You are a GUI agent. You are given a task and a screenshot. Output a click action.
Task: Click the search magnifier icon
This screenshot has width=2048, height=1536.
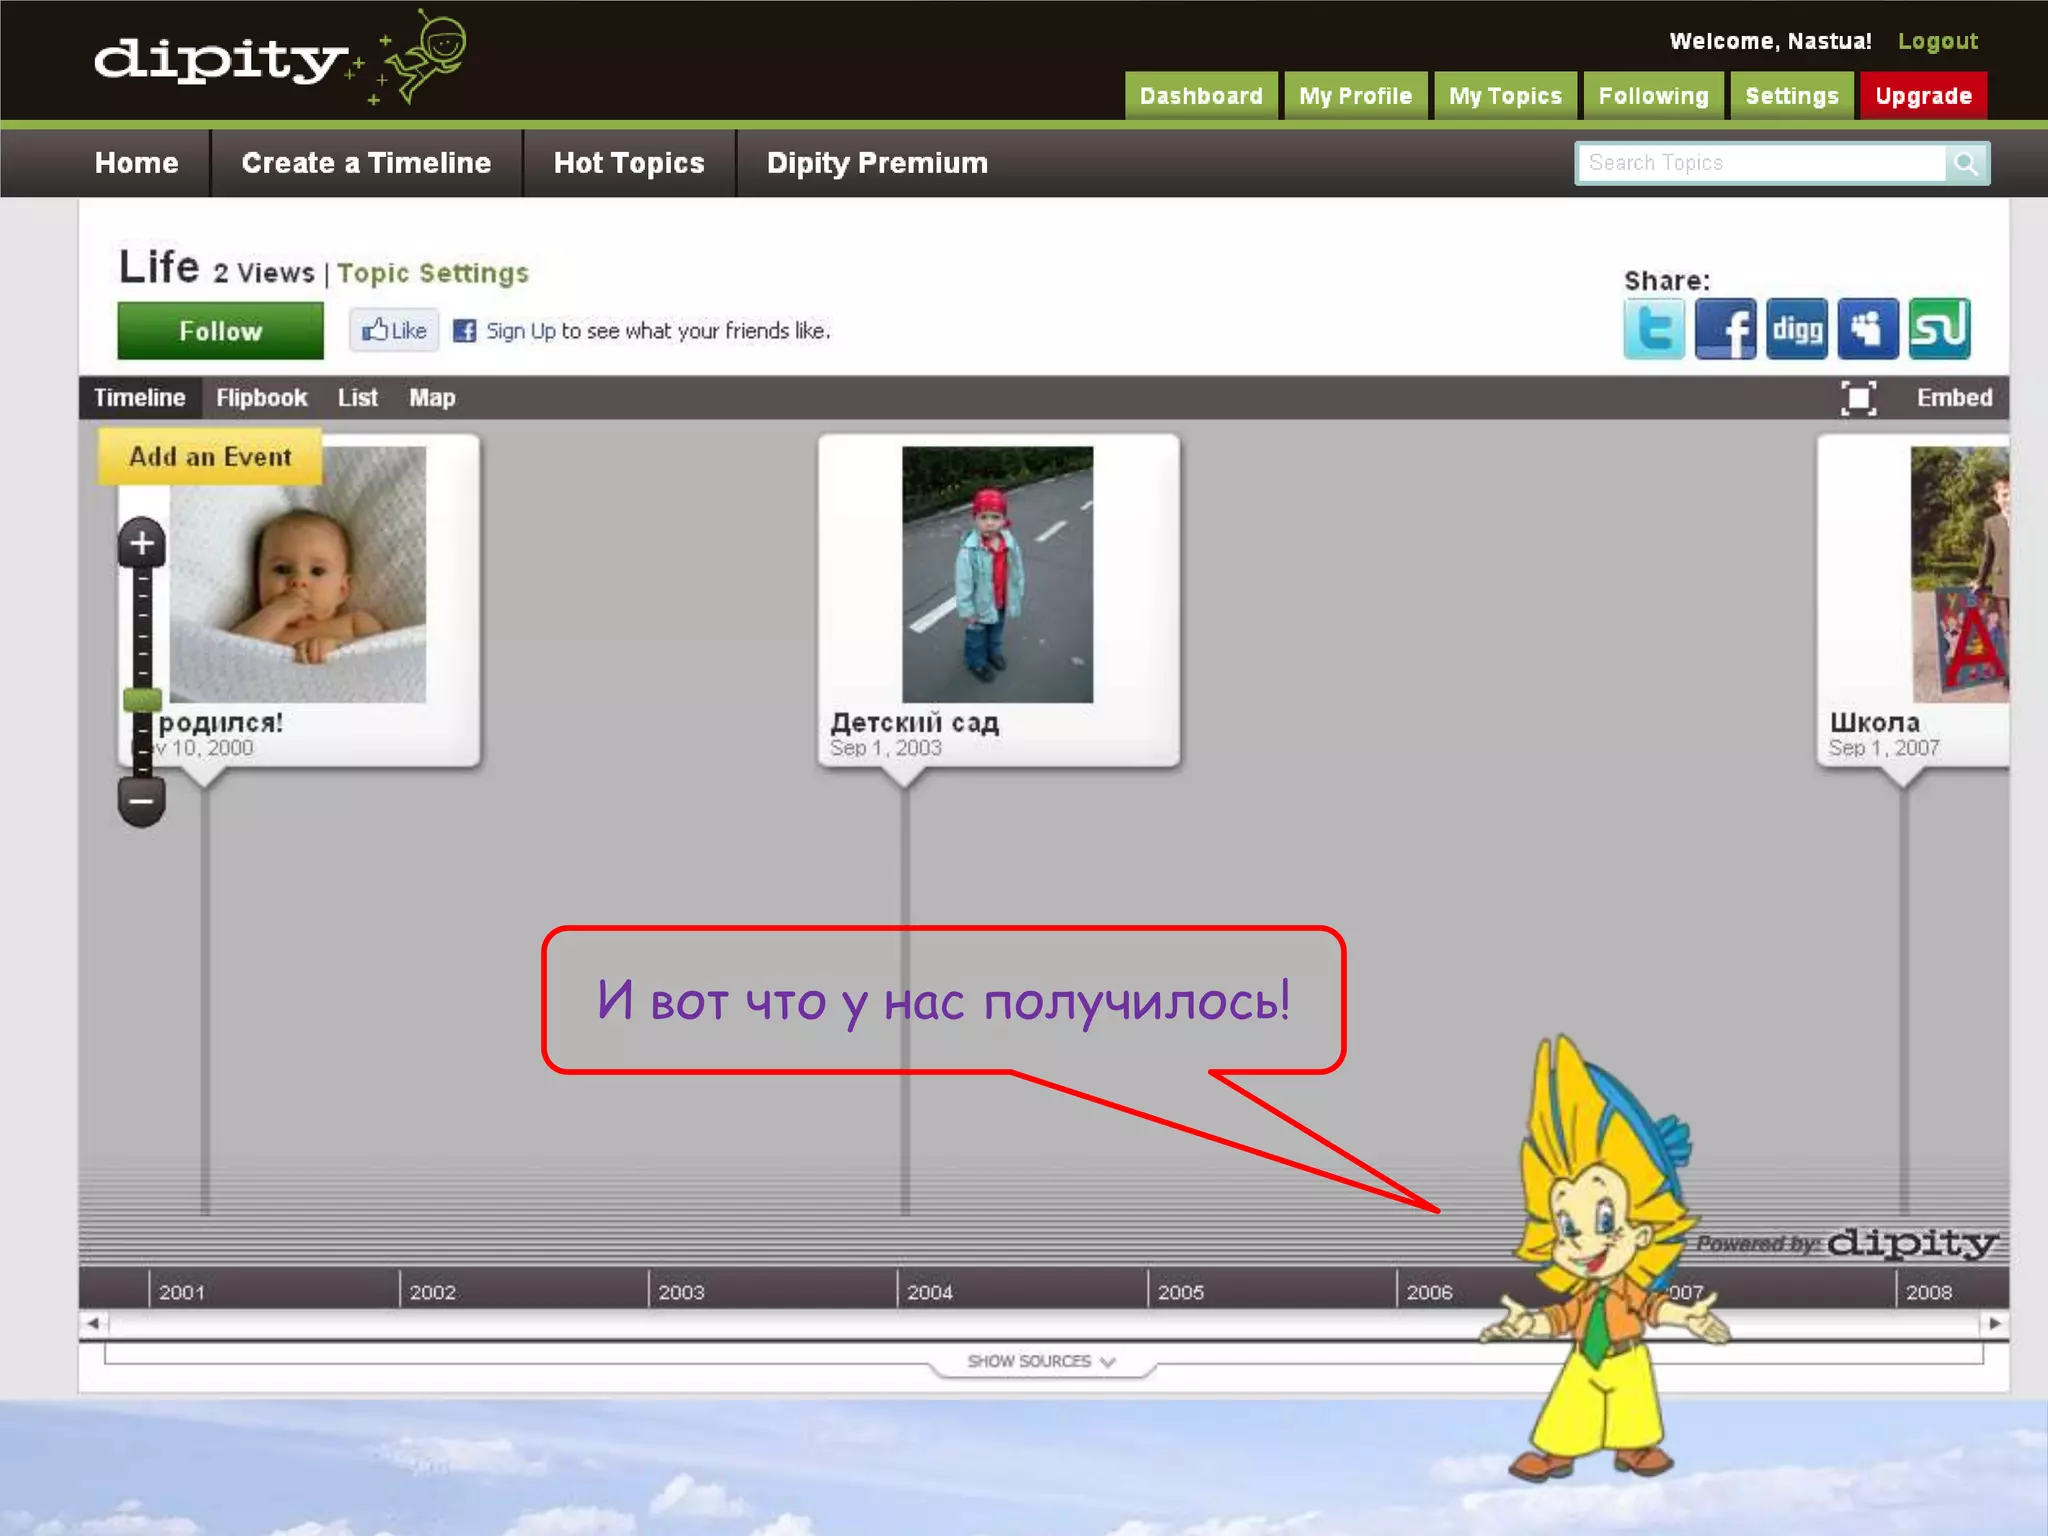(x=1966, y=164)
